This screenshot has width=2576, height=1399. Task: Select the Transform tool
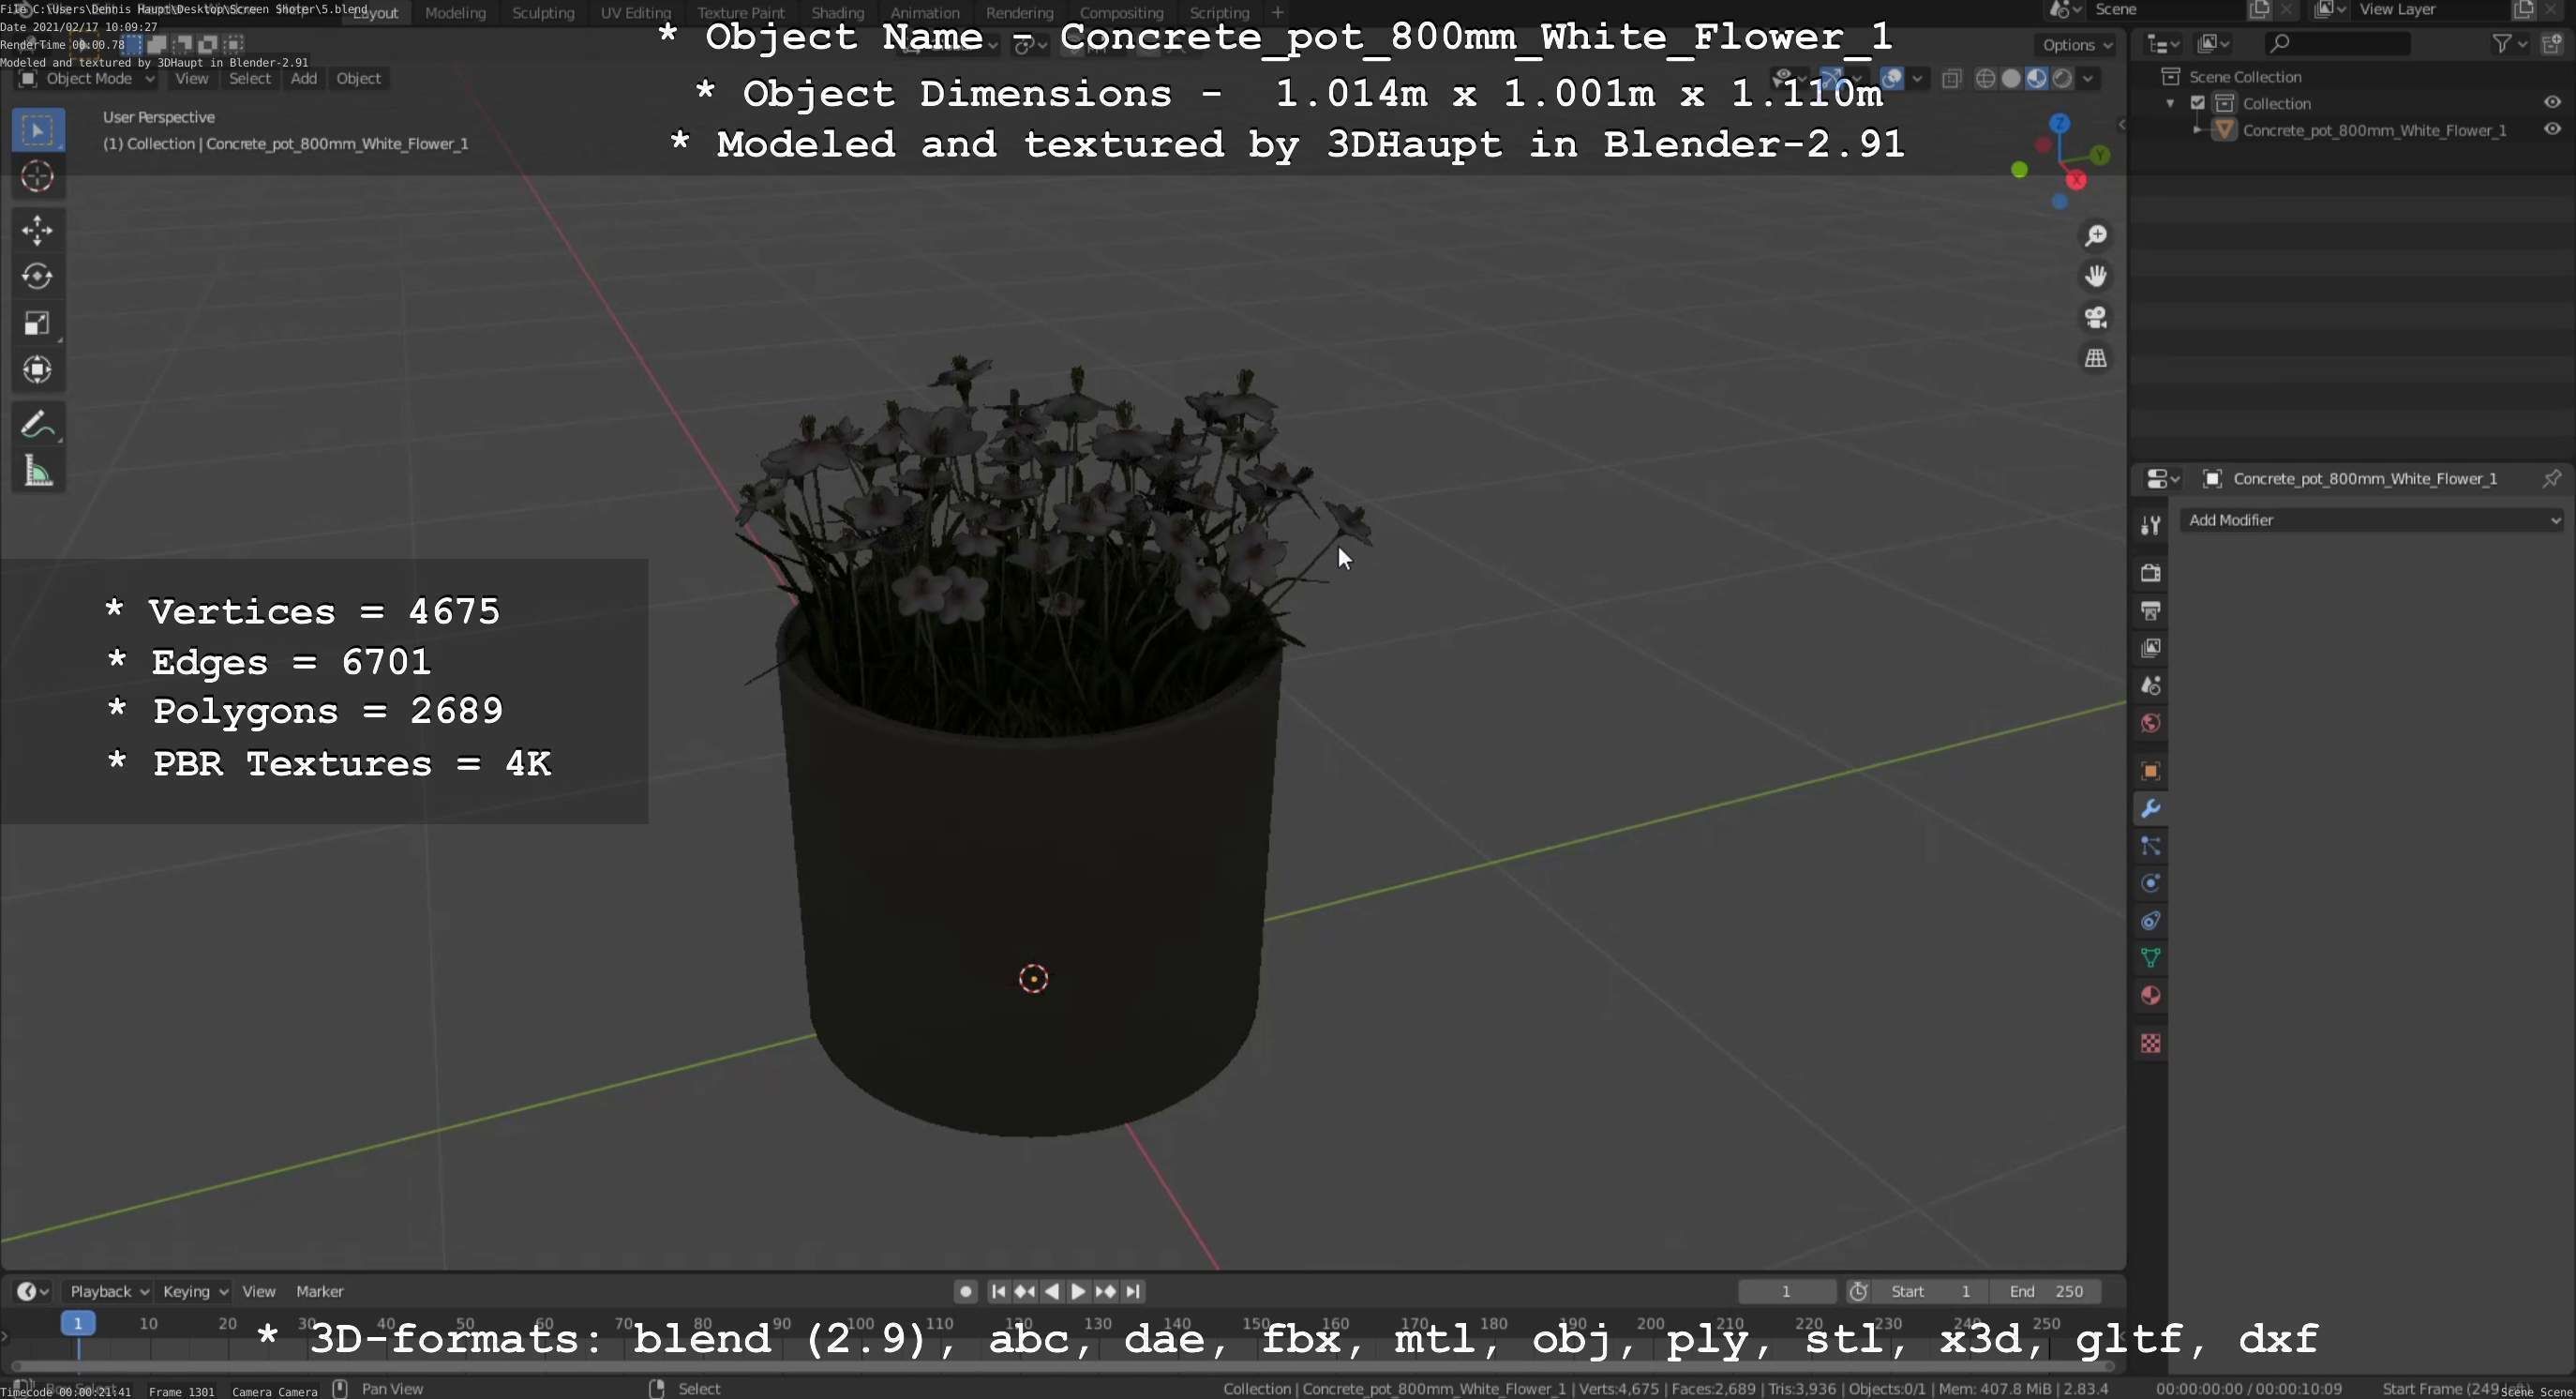tap(38, 370)
